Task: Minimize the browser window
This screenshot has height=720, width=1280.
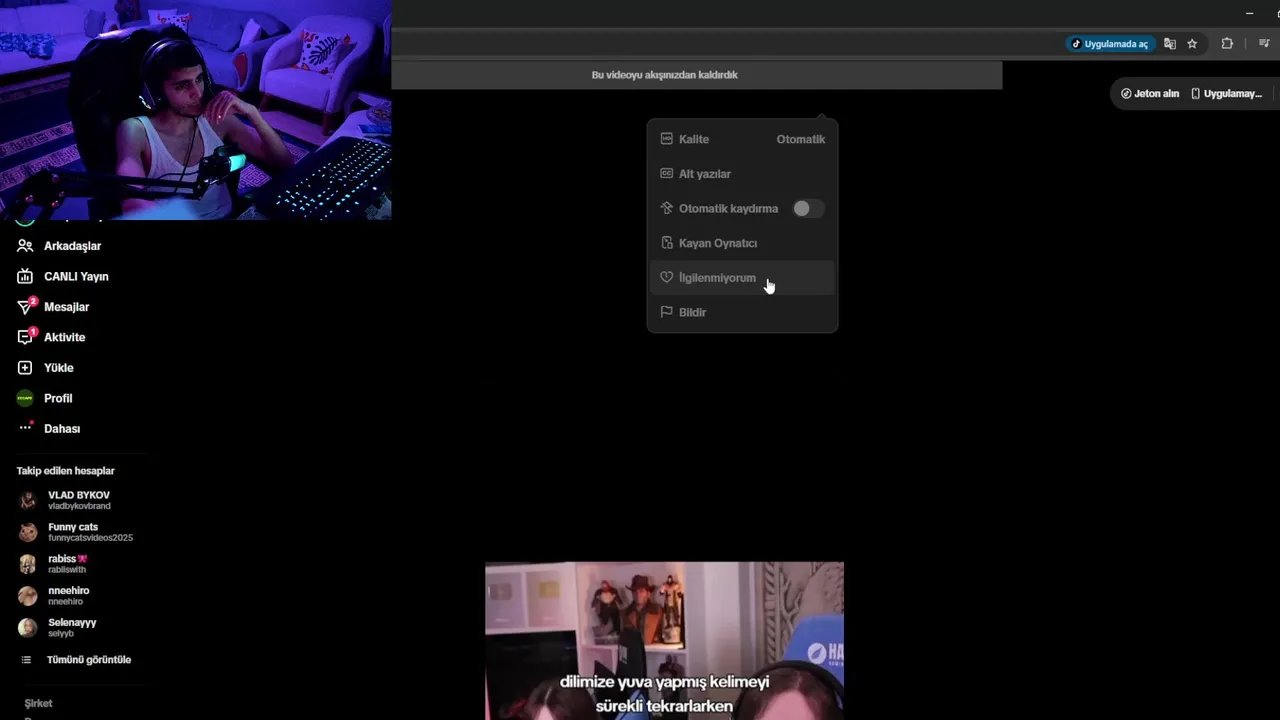Action: point(1249,13)
